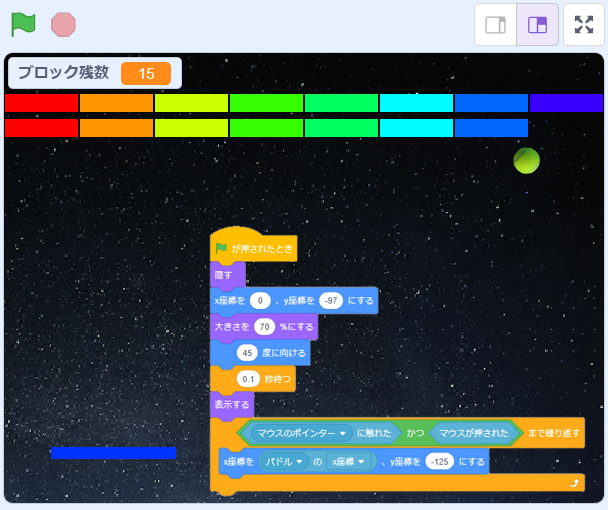Enter full screen stage mode
608x510 pixels.
(584, 25)
